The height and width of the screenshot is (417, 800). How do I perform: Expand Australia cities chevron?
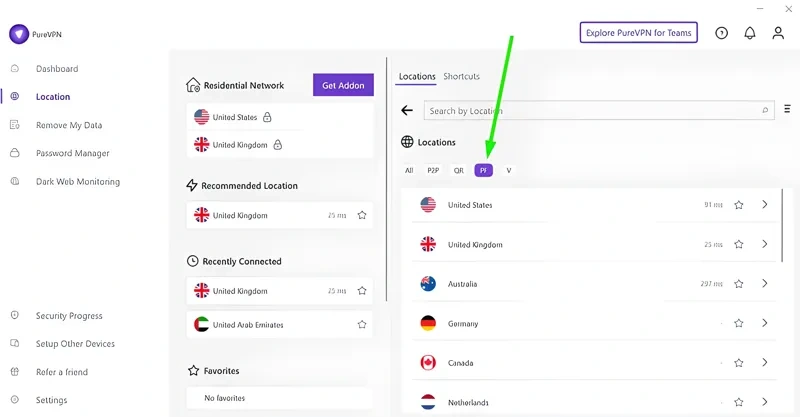tap(765, 283)
